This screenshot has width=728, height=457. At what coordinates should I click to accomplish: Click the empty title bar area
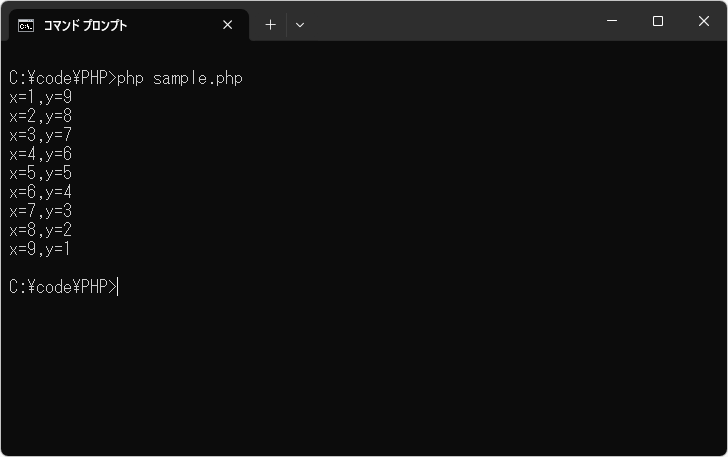coord(450,22)
